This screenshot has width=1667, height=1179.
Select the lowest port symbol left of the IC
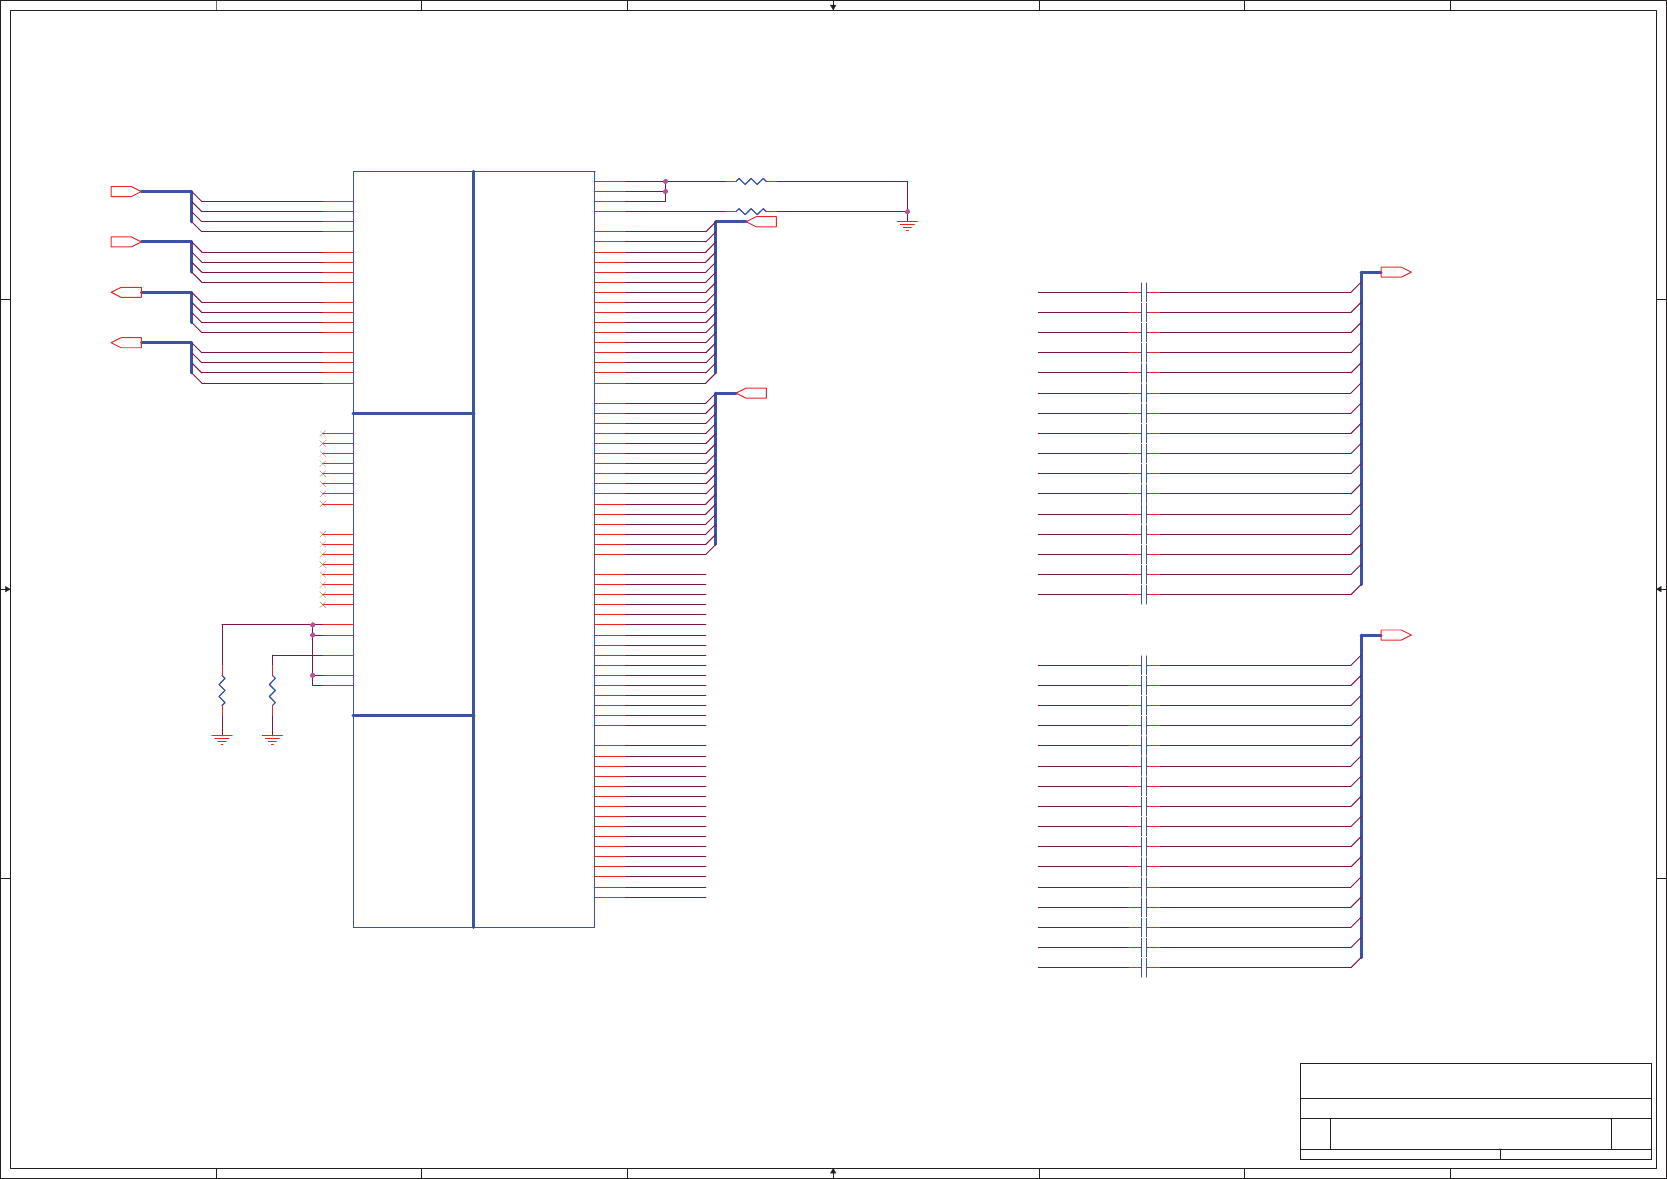126,342
